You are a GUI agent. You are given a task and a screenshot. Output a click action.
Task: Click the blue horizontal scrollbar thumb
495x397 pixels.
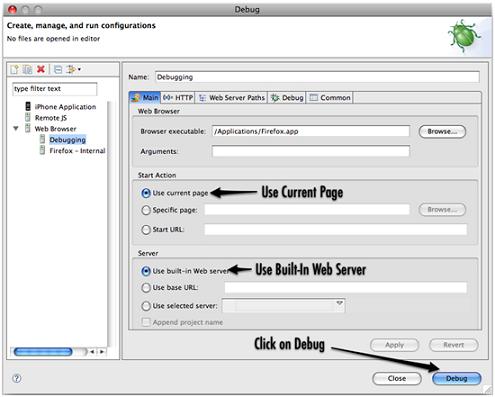(43, 352)
